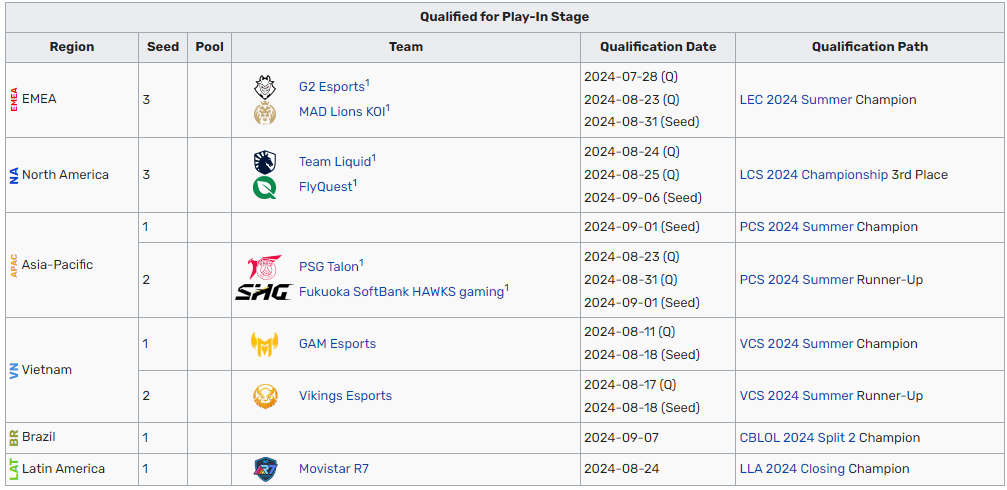The height and width of the screenshot is (490, 1007).
Task: Click the Qualification Date column header
Action: [x=658, y=47]
